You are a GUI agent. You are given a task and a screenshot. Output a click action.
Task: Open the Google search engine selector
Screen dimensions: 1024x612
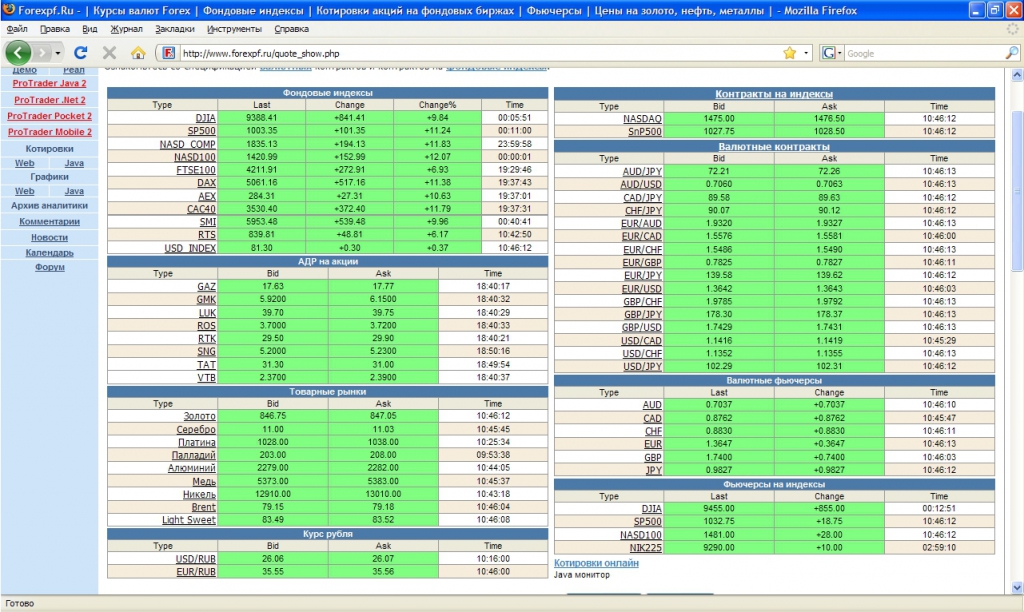pyautogui.click(x=832, y=53)
